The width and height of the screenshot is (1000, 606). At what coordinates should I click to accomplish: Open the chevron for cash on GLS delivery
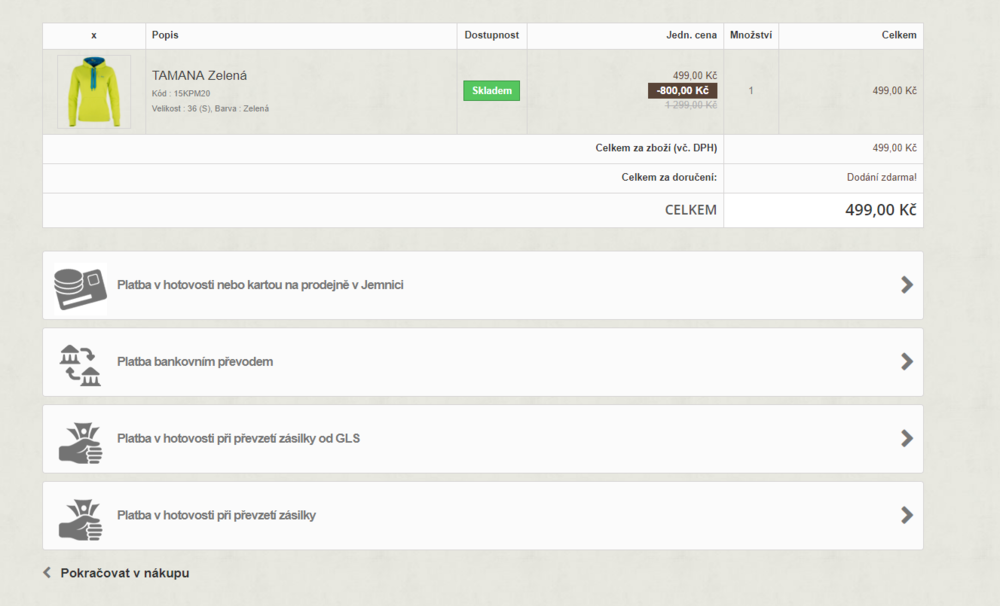coord(906,438)
